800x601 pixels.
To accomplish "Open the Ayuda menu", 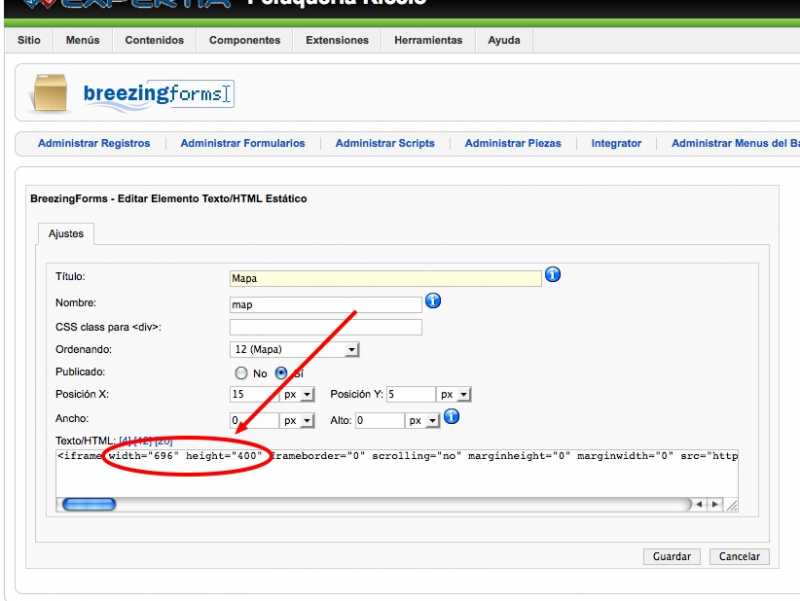I will 504,40.
